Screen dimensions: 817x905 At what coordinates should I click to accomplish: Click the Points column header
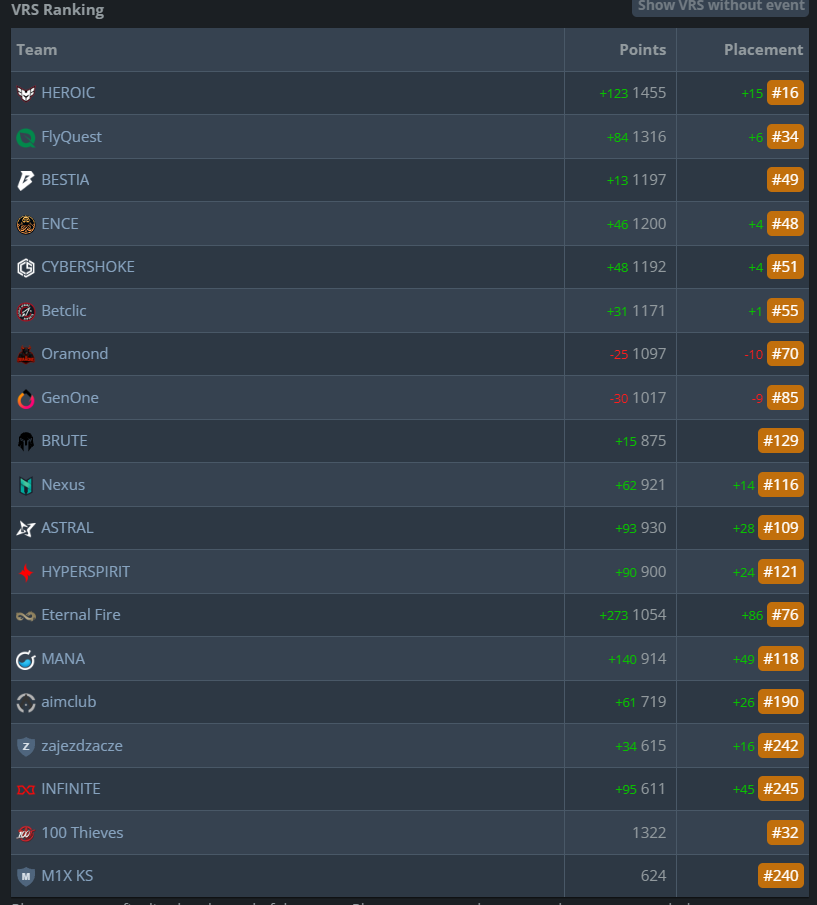[x=642, y=50]
